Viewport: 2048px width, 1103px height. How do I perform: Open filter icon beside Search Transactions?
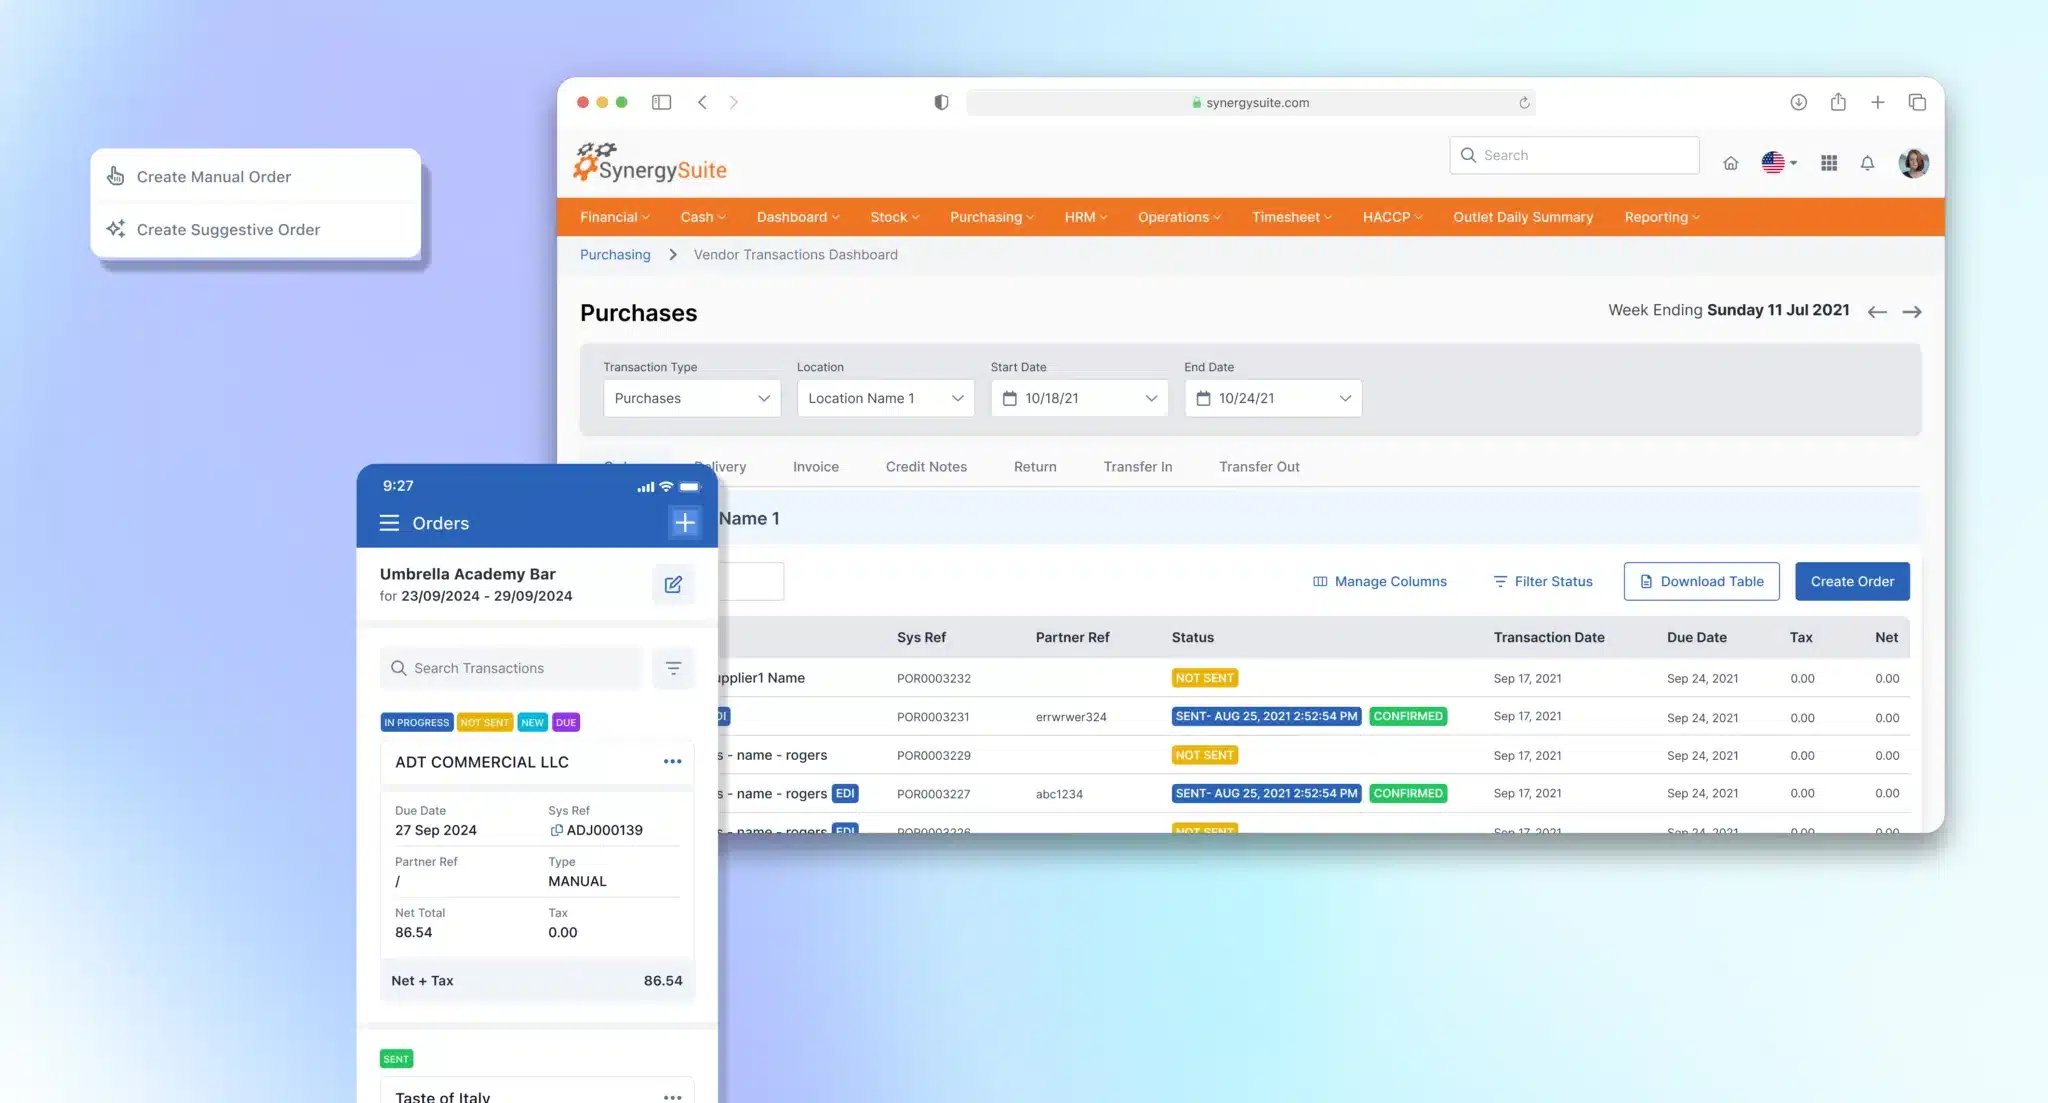coord(673,668)
